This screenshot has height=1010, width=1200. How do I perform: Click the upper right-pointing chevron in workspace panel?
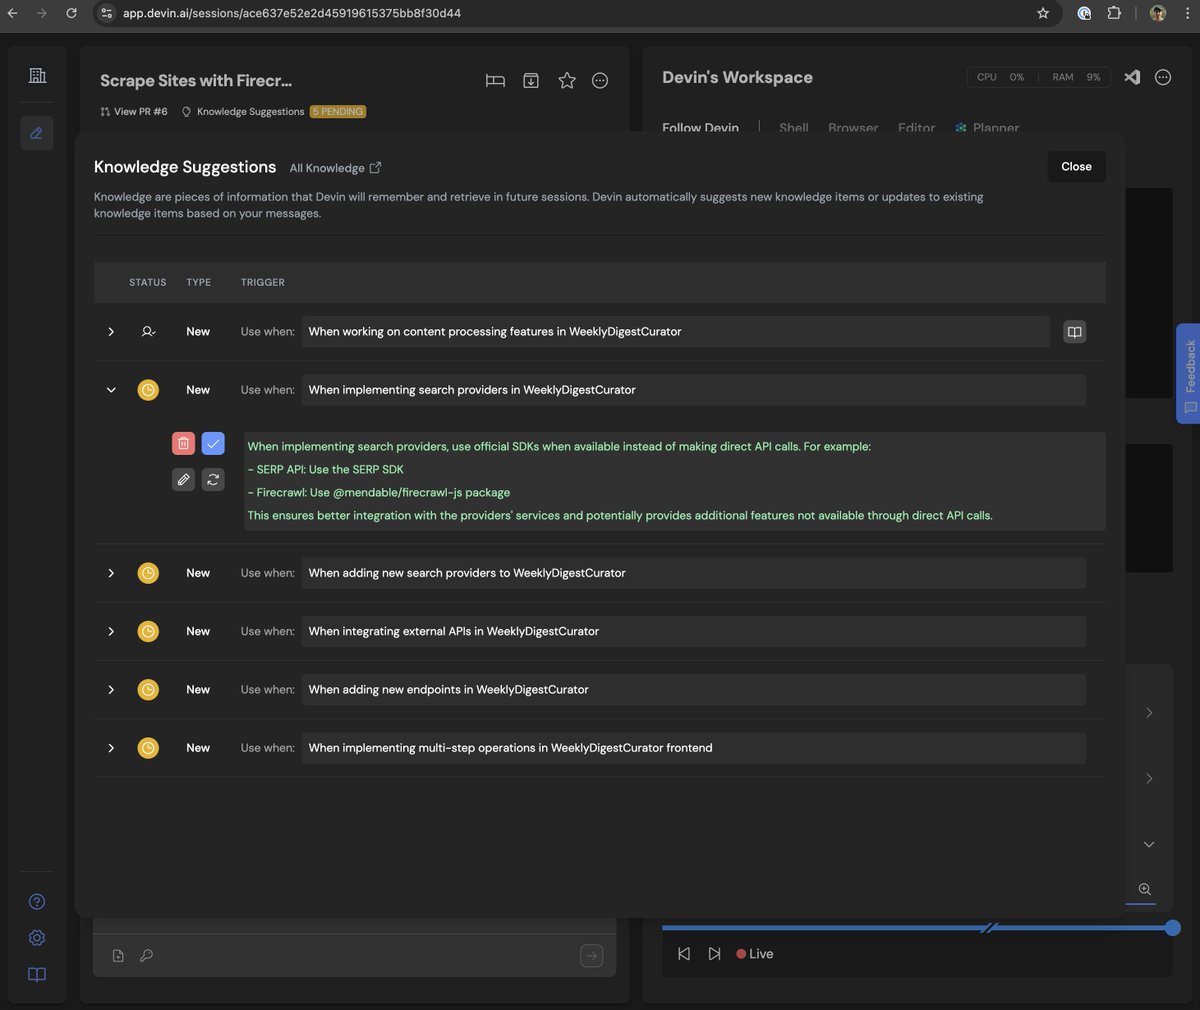coord(1149,713)
